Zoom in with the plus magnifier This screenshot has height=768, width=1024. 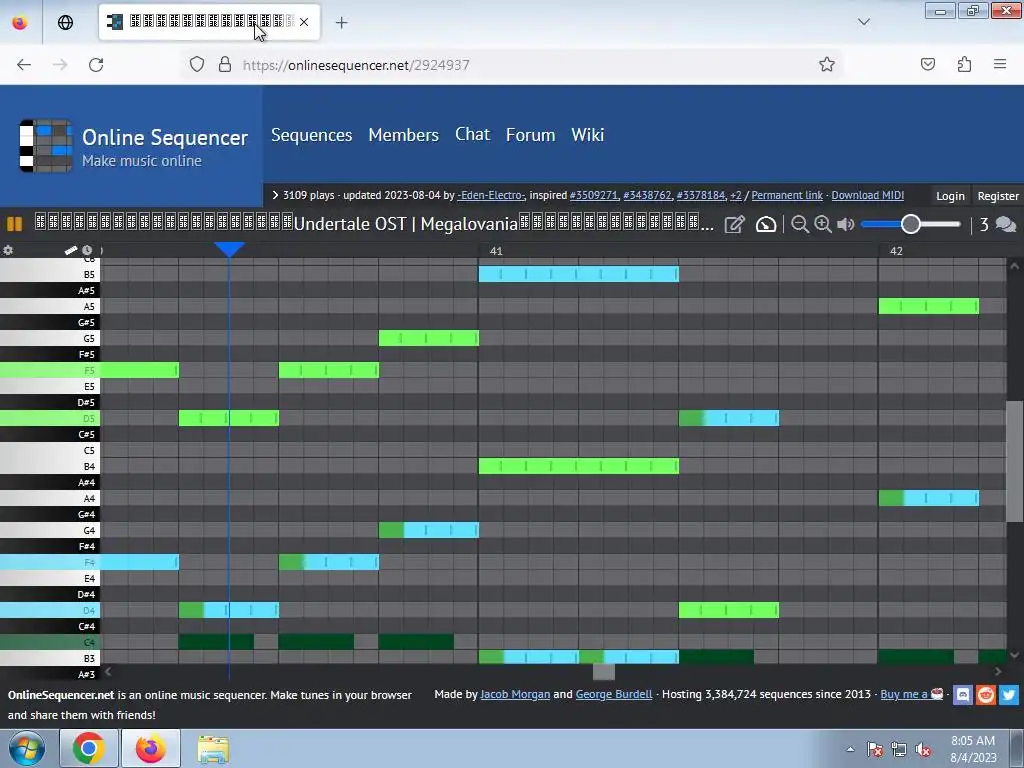[823, 224]
